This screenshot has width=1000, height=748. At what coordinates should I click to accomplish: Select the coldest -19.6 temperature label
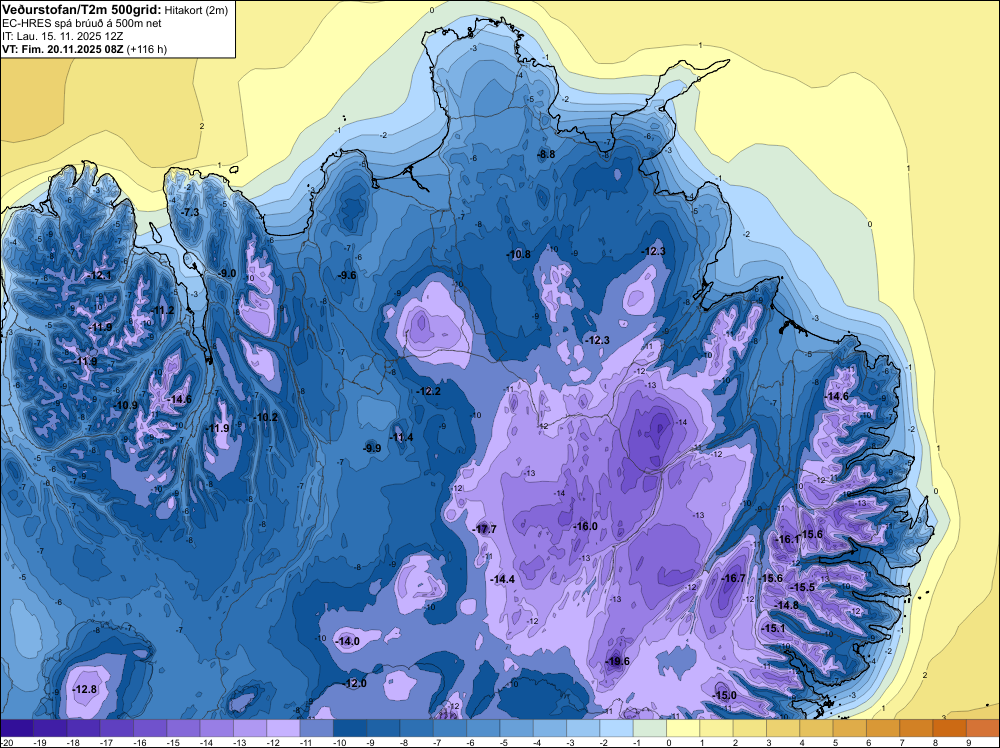point(617,661)
